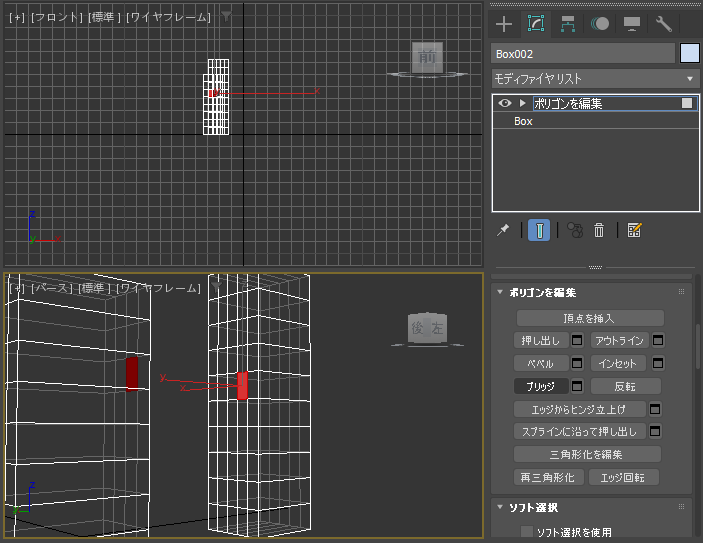Click the ソフト選択 rollout grip handle

[681, 507]
